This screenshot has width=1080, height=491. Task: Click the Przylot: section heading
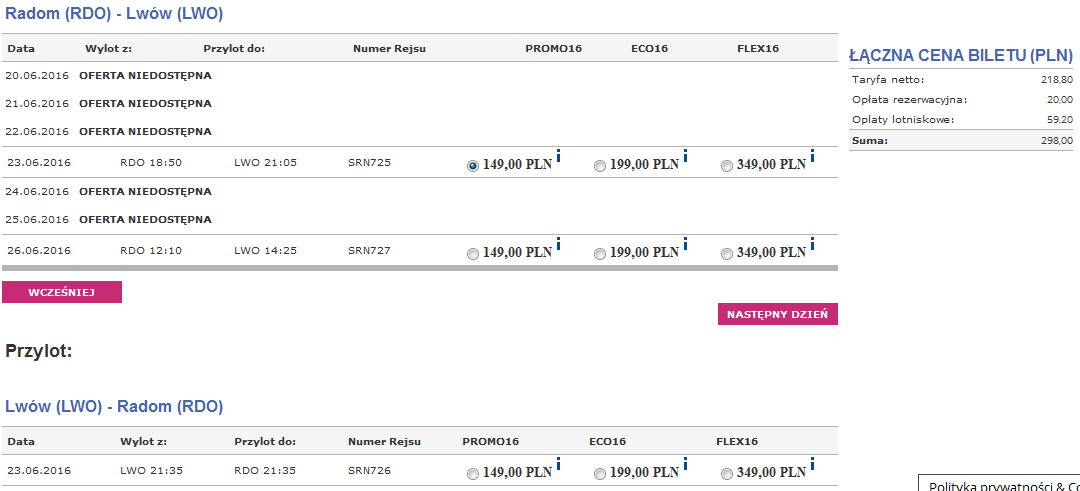coord(39,351)
